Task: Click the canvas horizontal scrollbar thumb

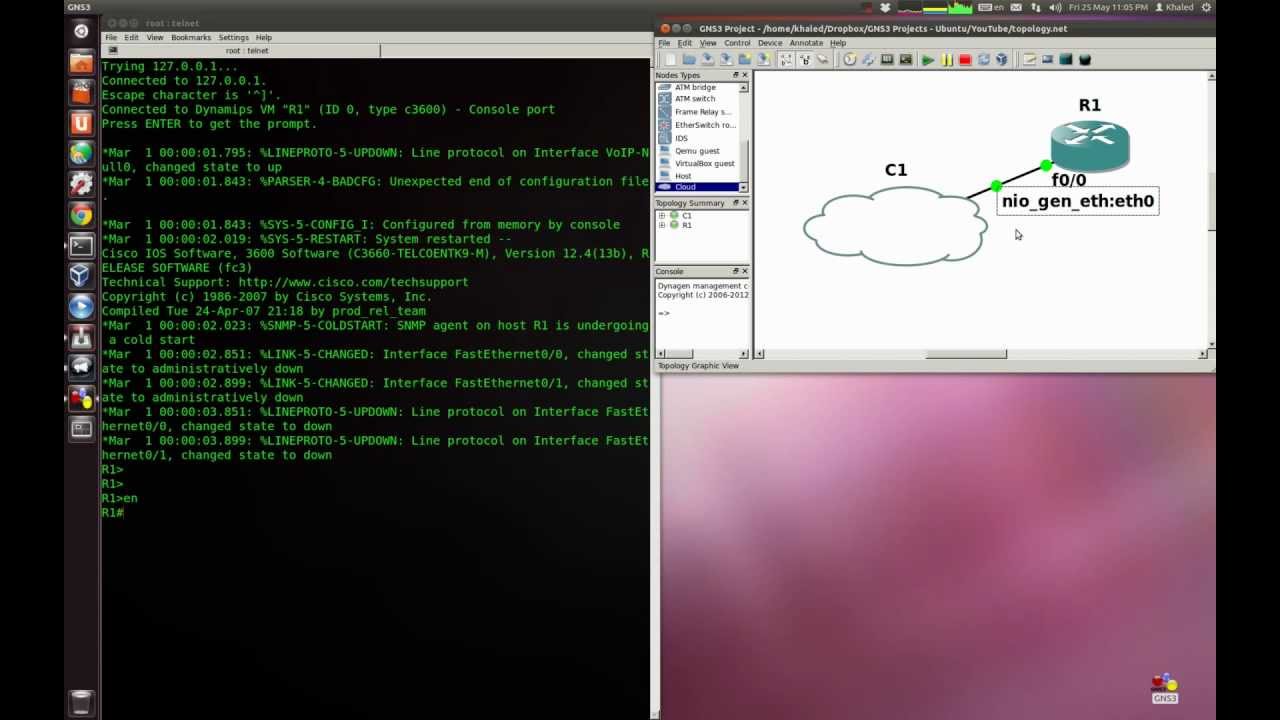Action: pos(966,353)
